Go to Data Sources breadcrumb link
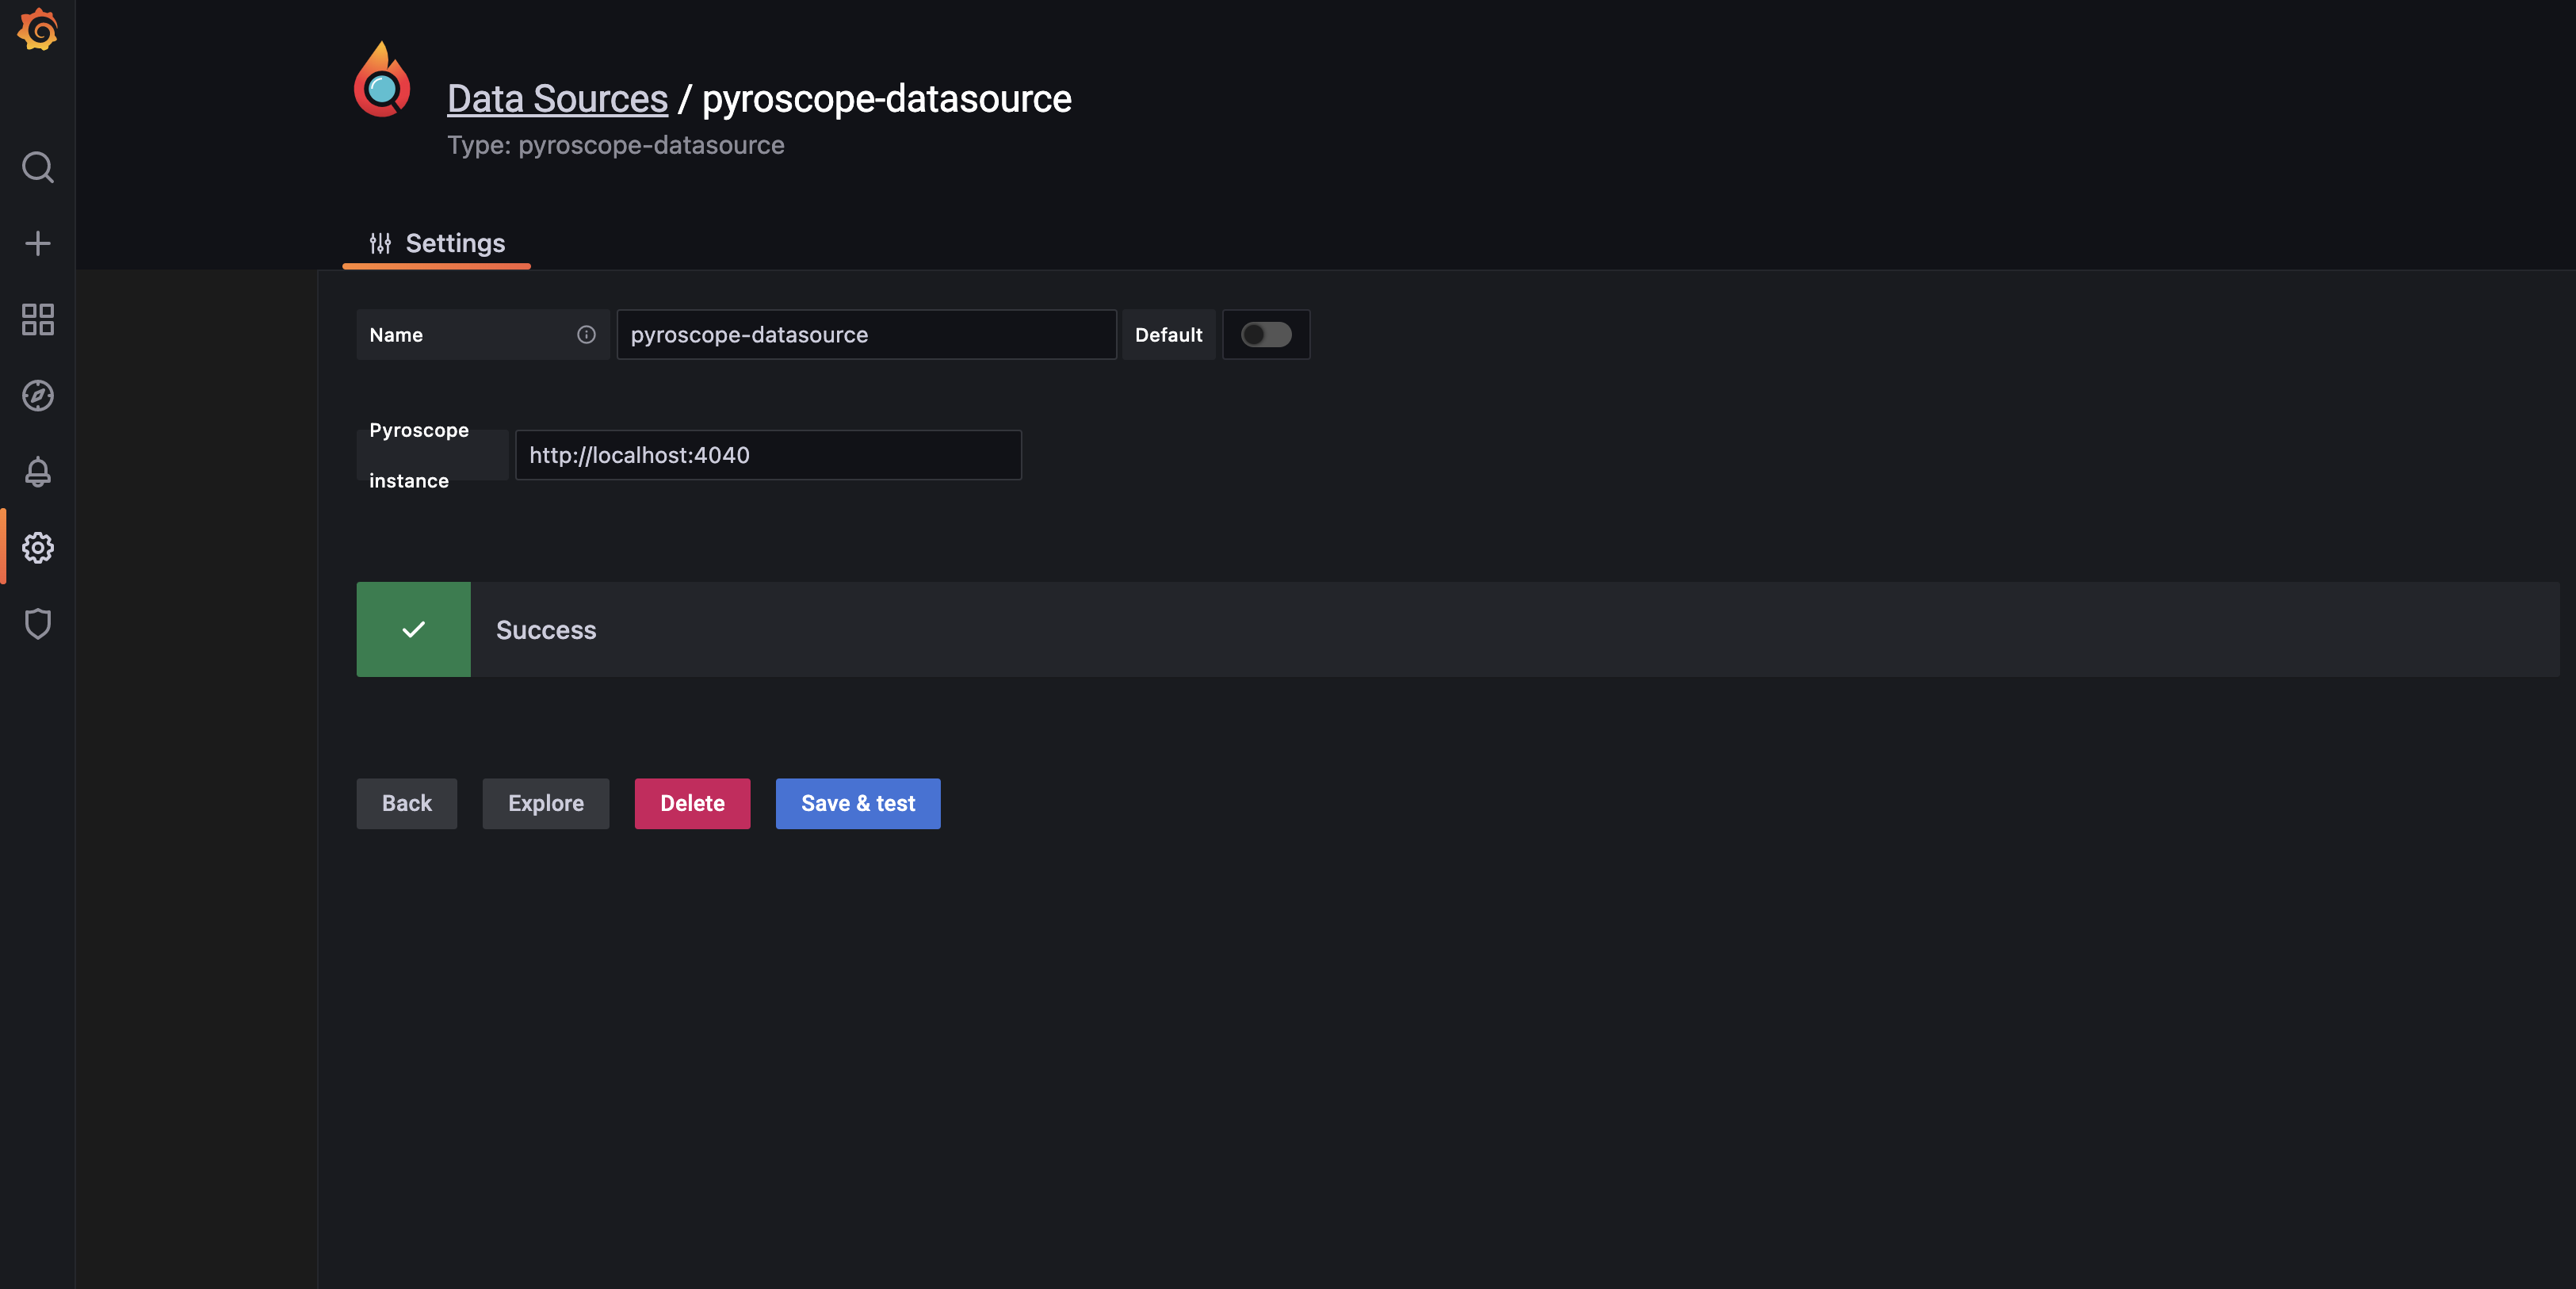Screen dimensions: 2576x1289 click(x=557, y=98)
